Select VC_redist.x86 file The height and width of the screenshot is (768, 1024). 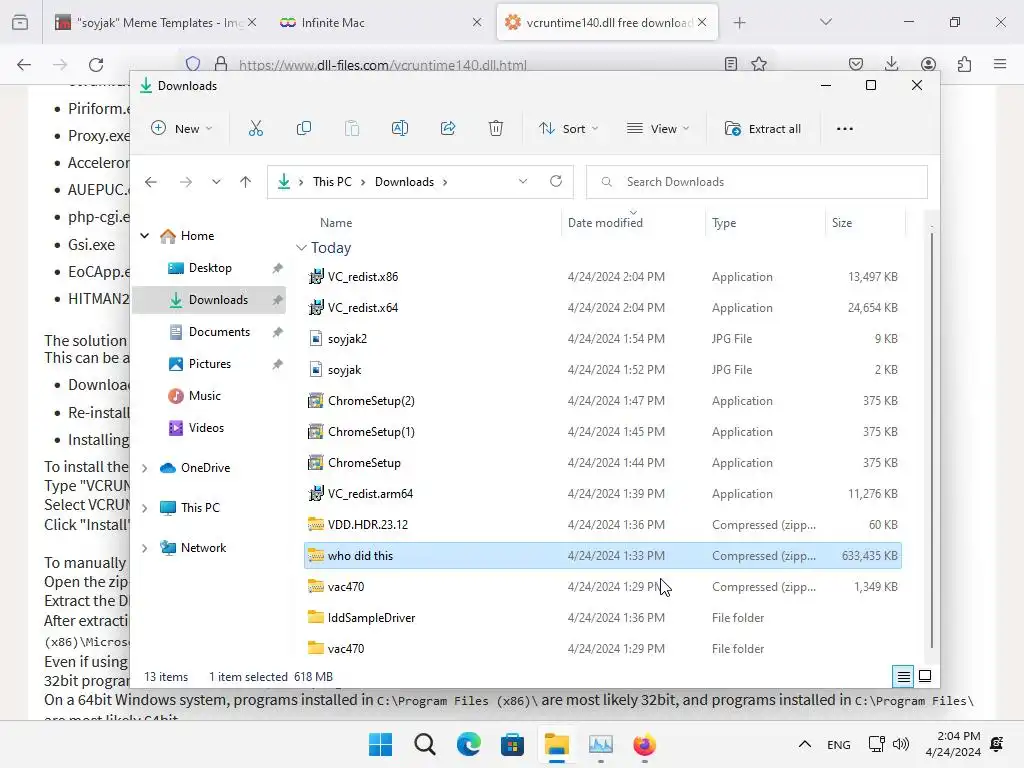pos(602,276)
